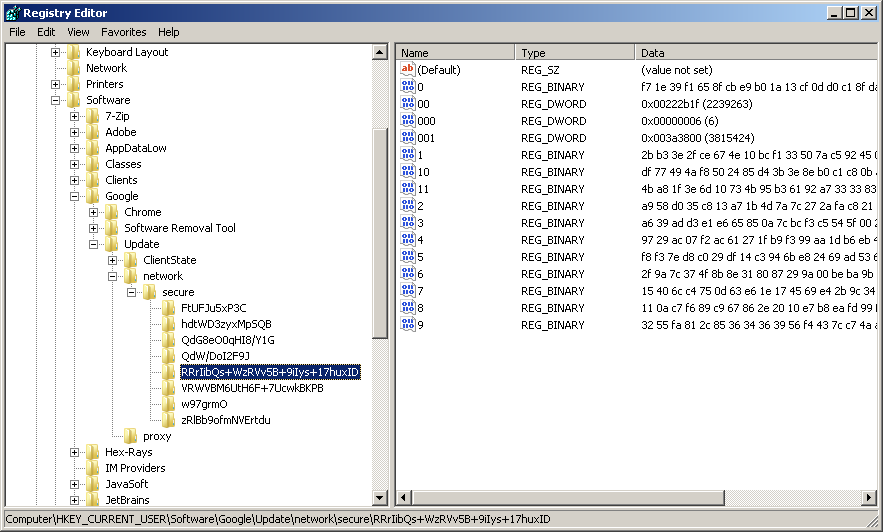Sort values by the Name column header
Image resolution: width=883 pixels, height=532 pixels.
pyautogui.click(x=455, y=53)
